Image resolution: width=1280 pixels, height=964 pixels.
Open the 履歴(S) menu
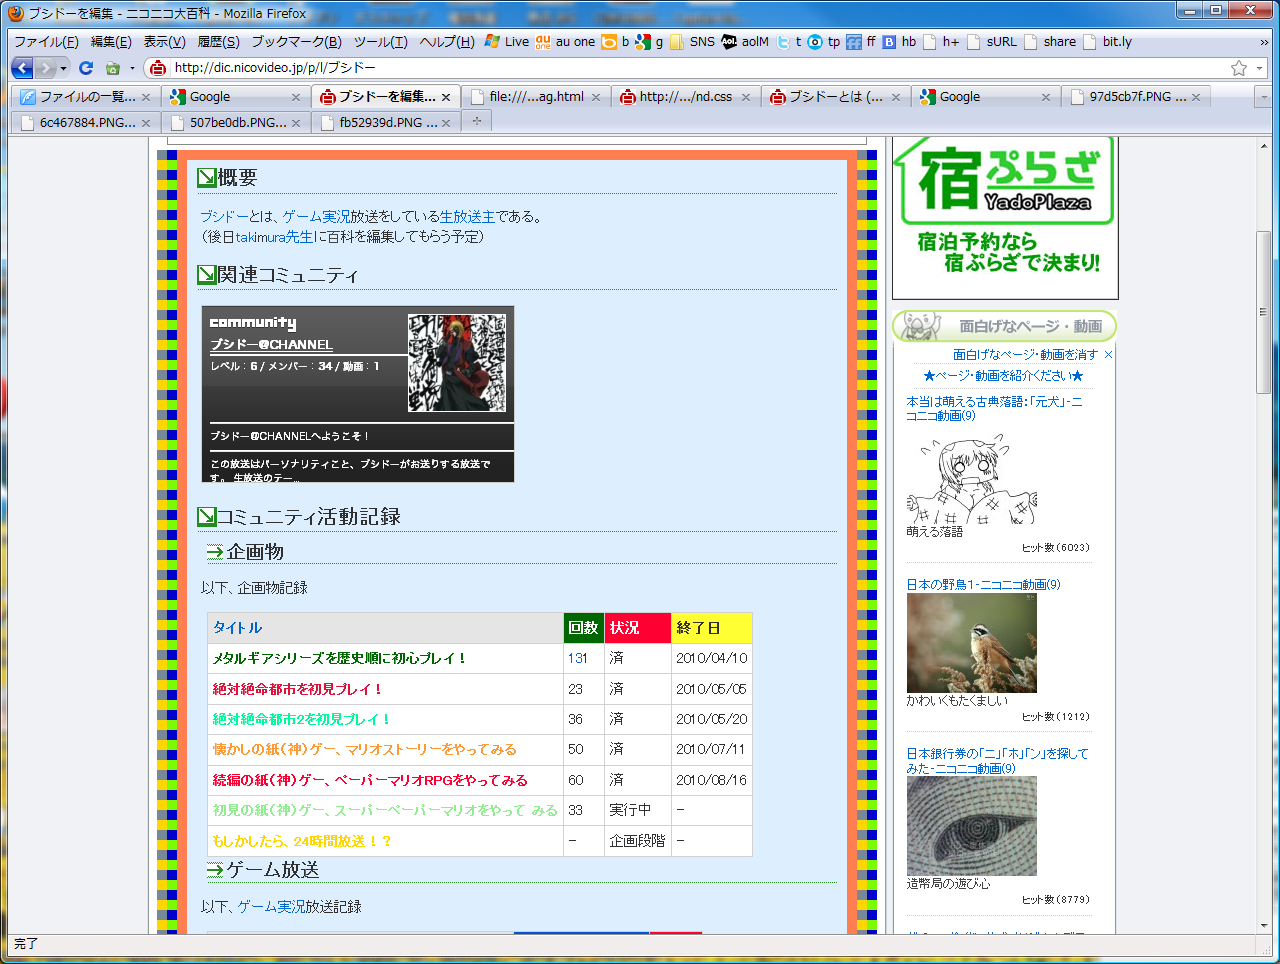tap(218, 42)
